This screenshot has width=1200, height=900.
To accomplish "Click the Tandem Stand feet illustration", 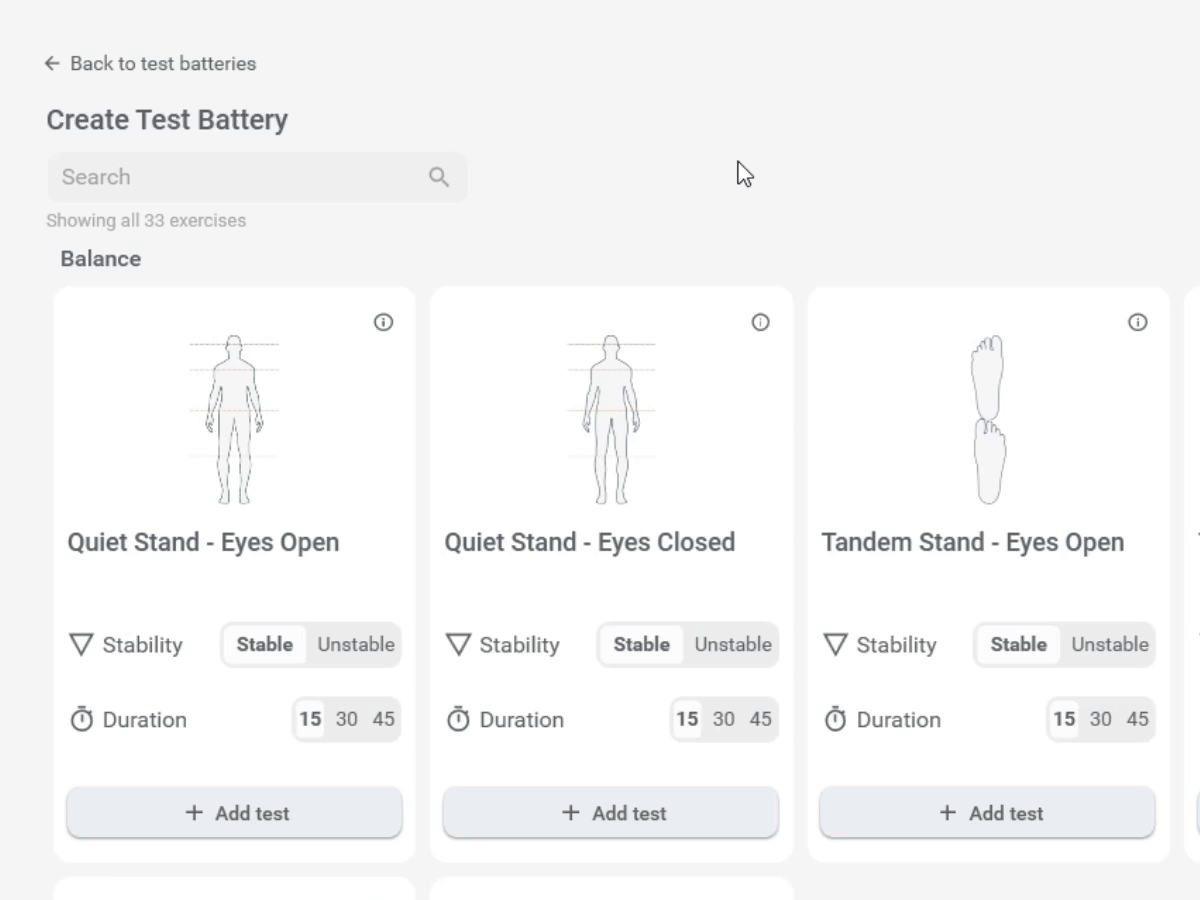I will pyautogui.click(x=988, y=420).
